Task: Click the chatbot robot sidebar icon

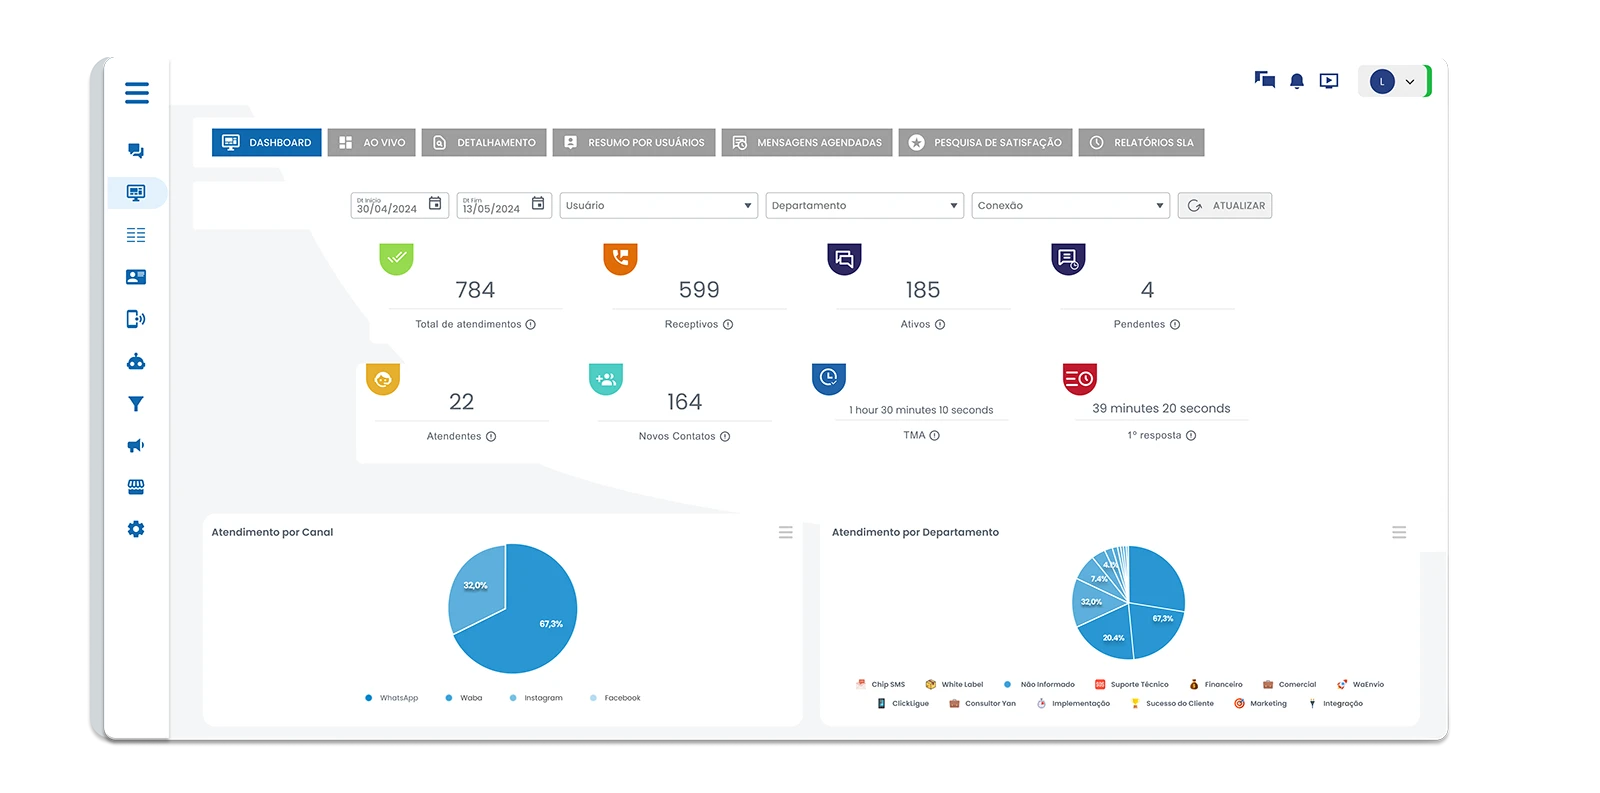Action: [x=136, y=362]
